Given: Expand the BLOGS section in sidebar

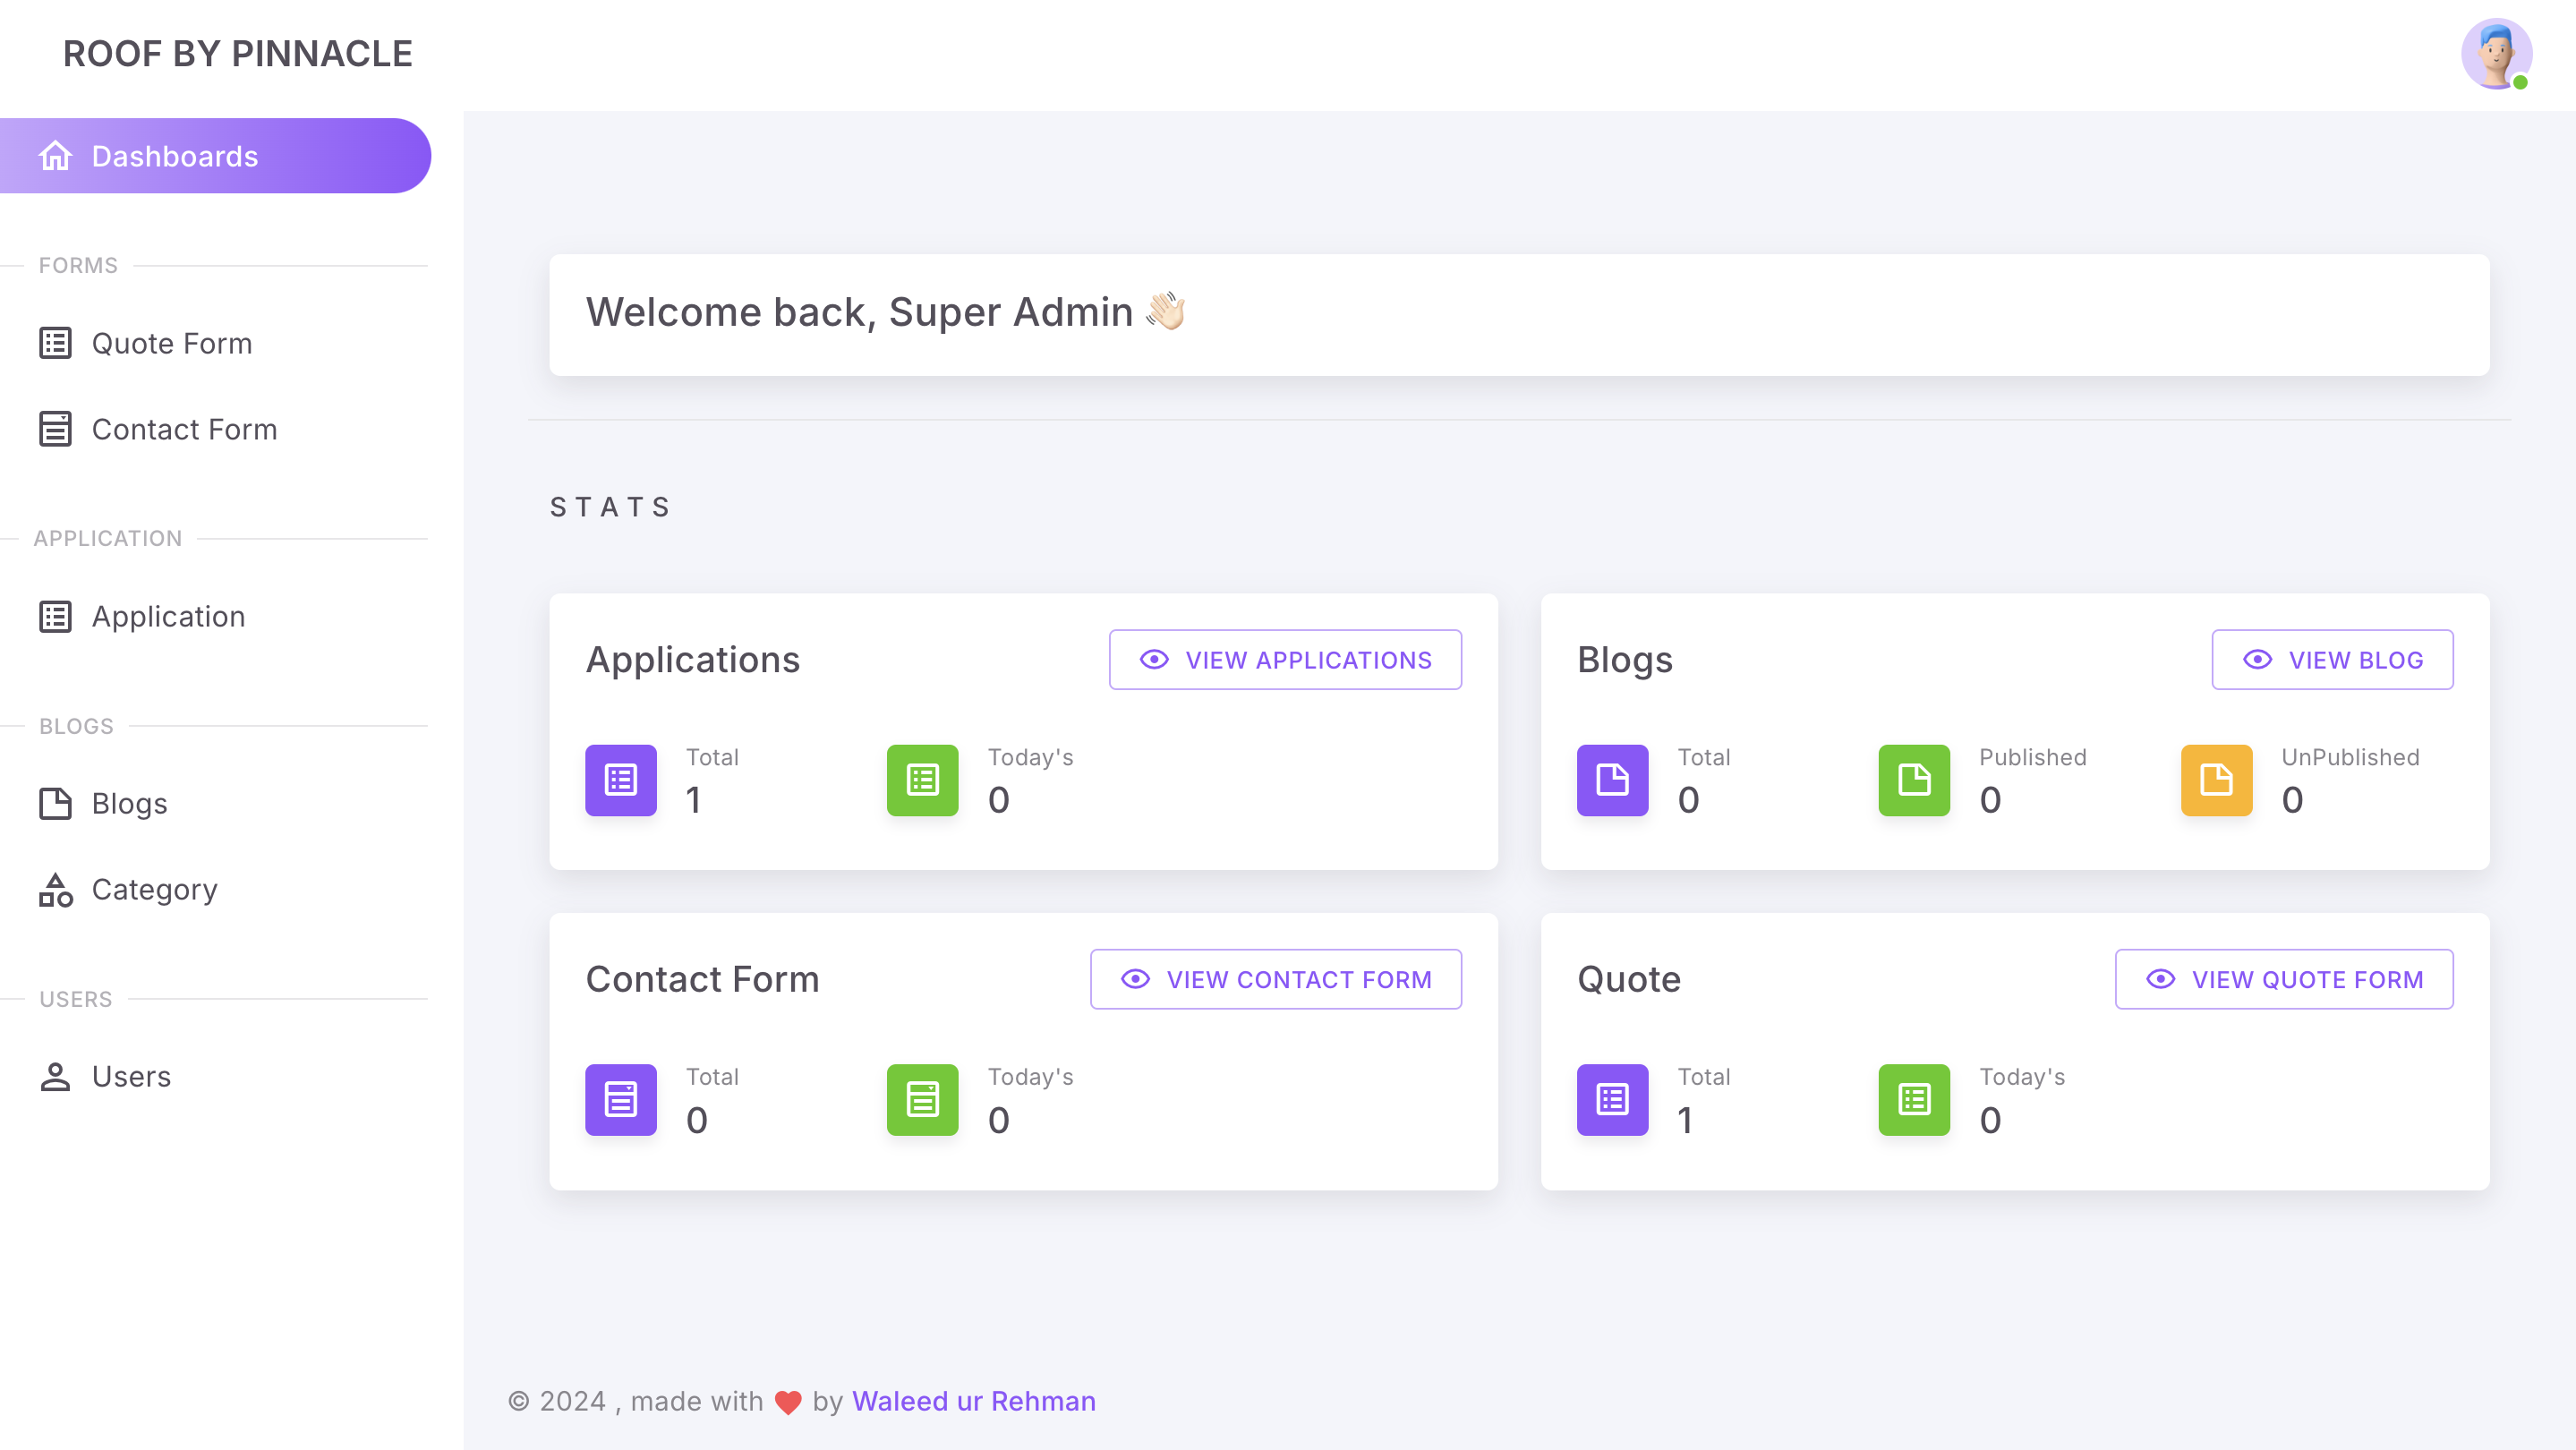Looking at the screenshot, I should pos(74,725).
